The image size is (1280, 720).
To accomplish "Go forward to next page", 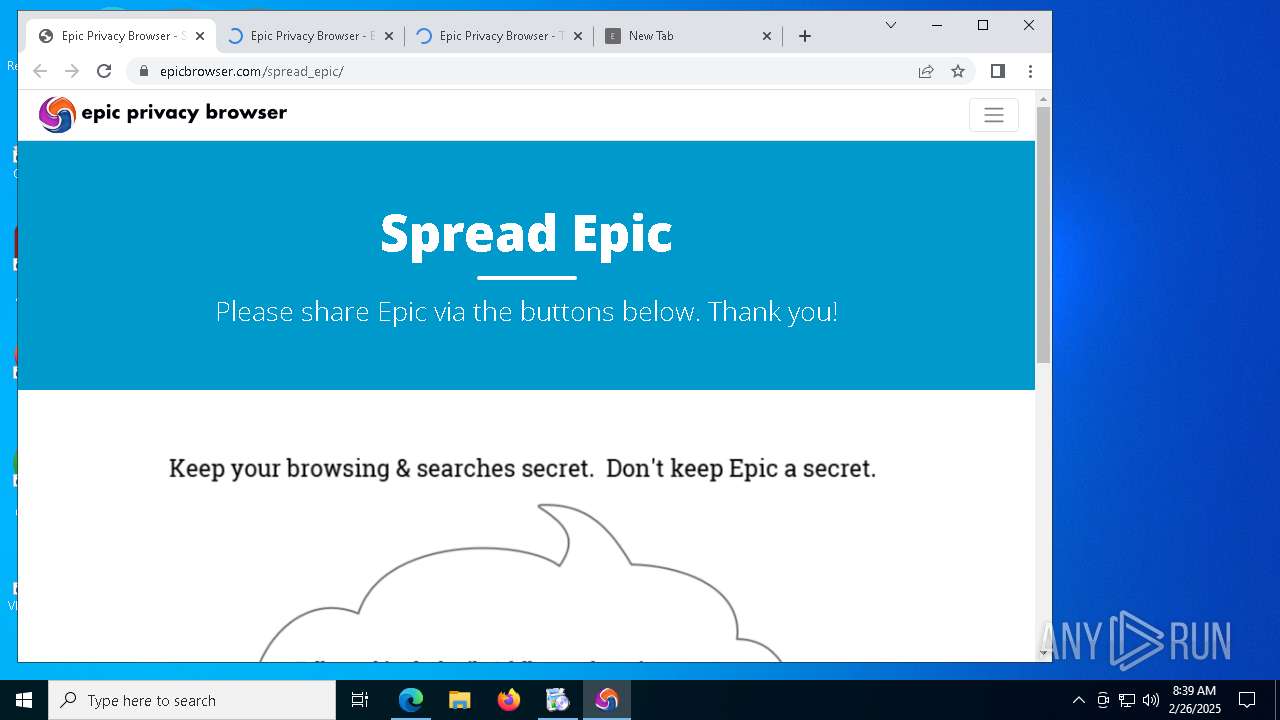I will tap(72, 71).
